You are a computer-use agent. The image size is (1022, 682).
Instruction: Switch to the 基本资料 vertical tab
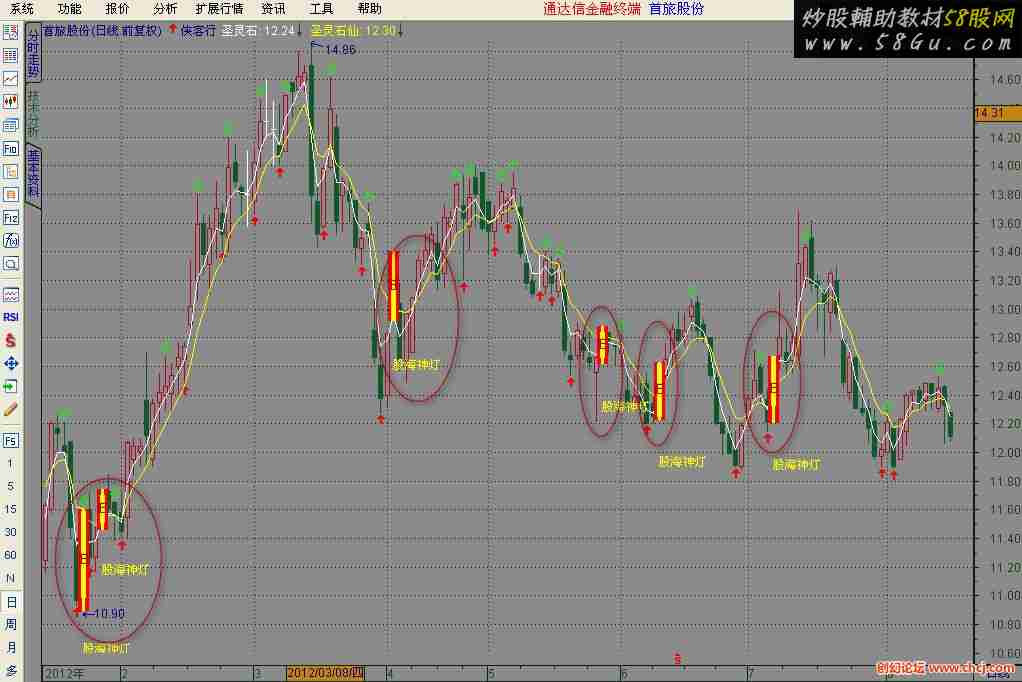33,173
